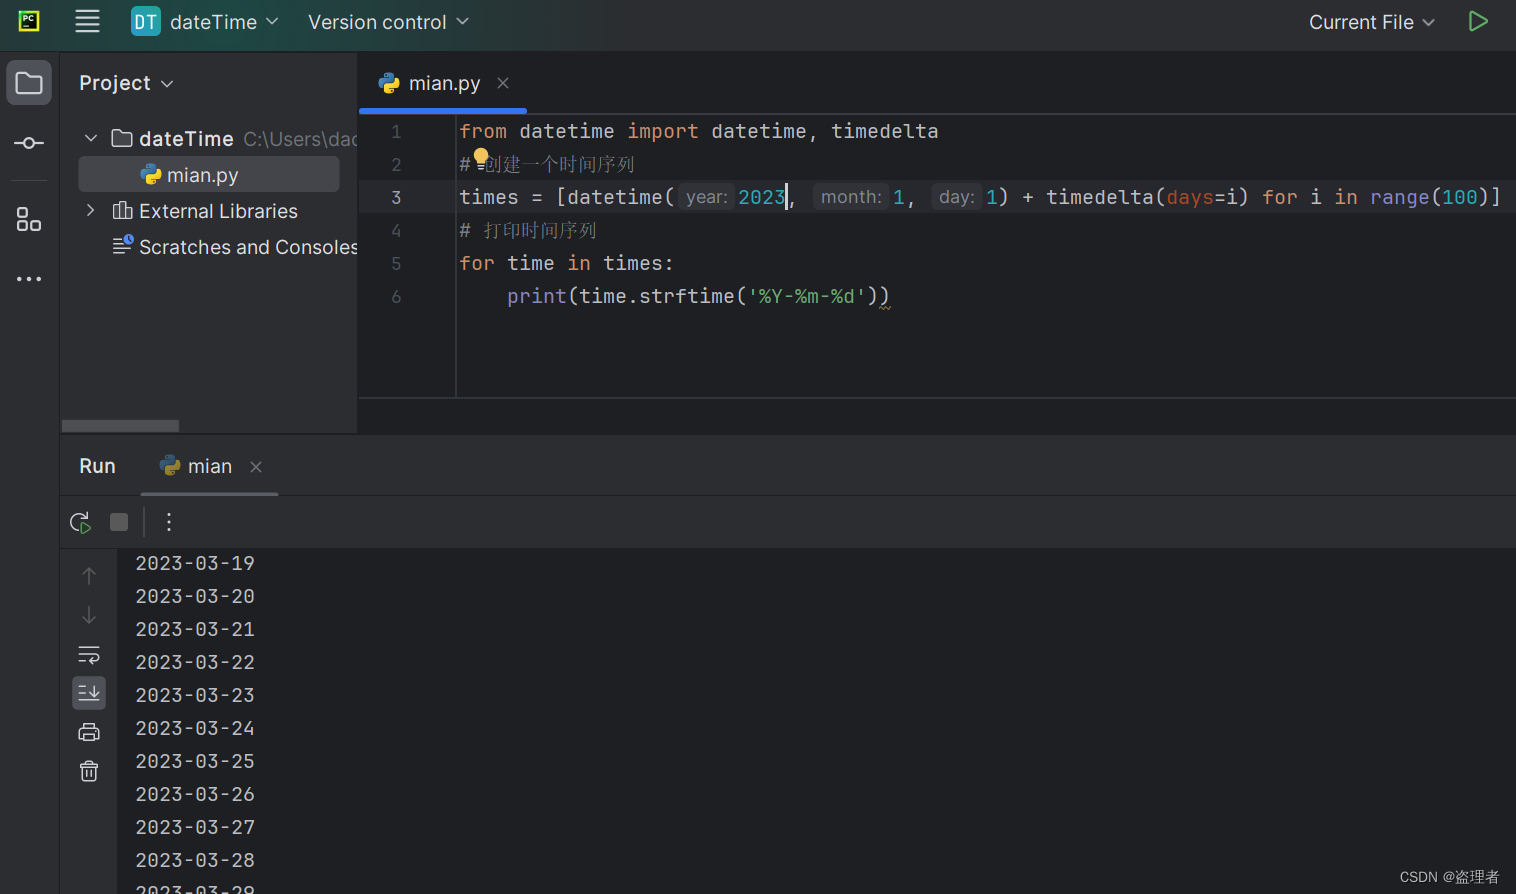The height and width of the screenshot is (894, 1516).
Task: Expand the External Libraries node
Action: [91, 210]
